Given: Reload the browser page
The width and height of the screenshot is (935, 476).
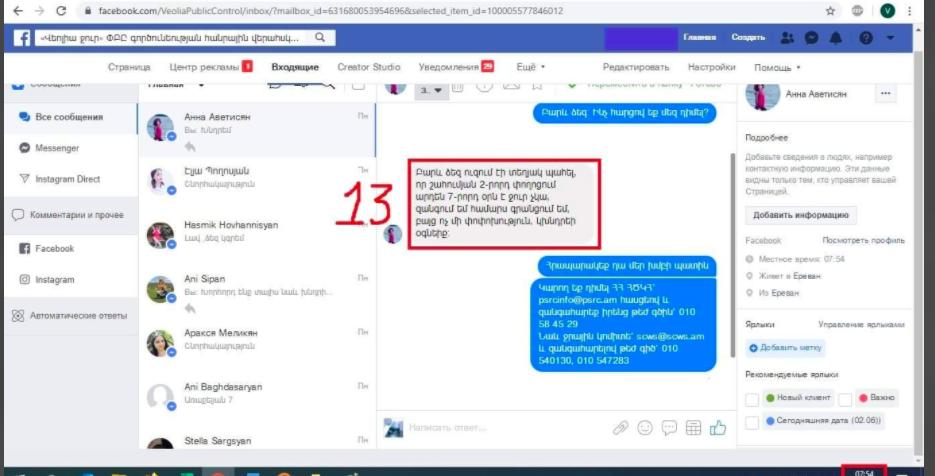Looking at the screenshot, I should tap(61, 11).
